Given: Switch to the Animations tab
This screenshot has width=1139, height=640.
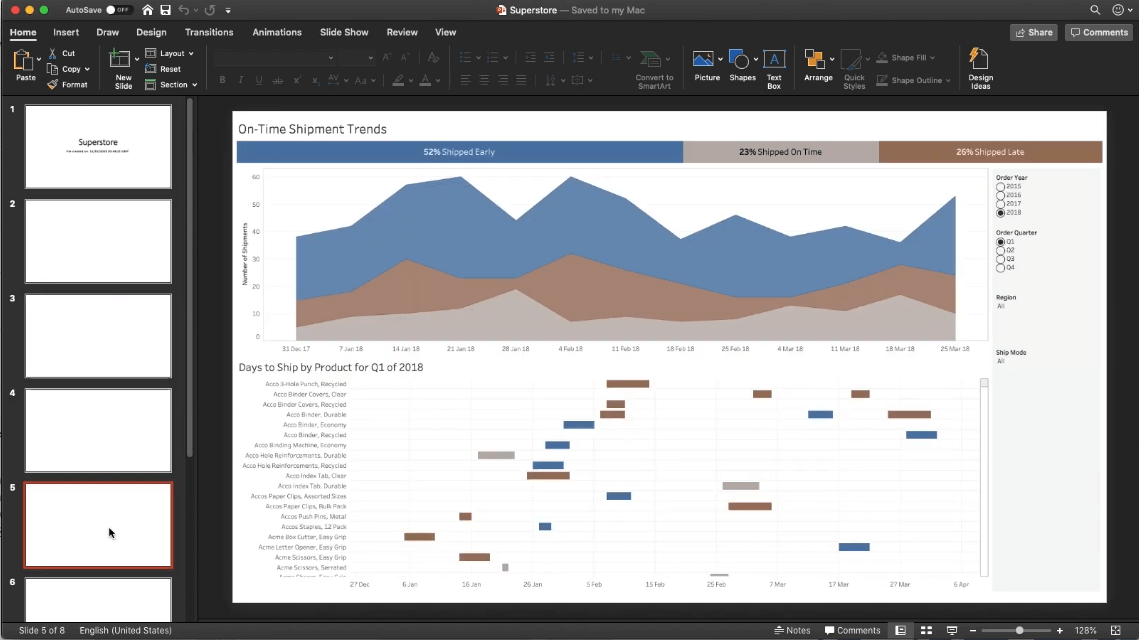Looking at the screenshot, I should click(x=277, y=32).
